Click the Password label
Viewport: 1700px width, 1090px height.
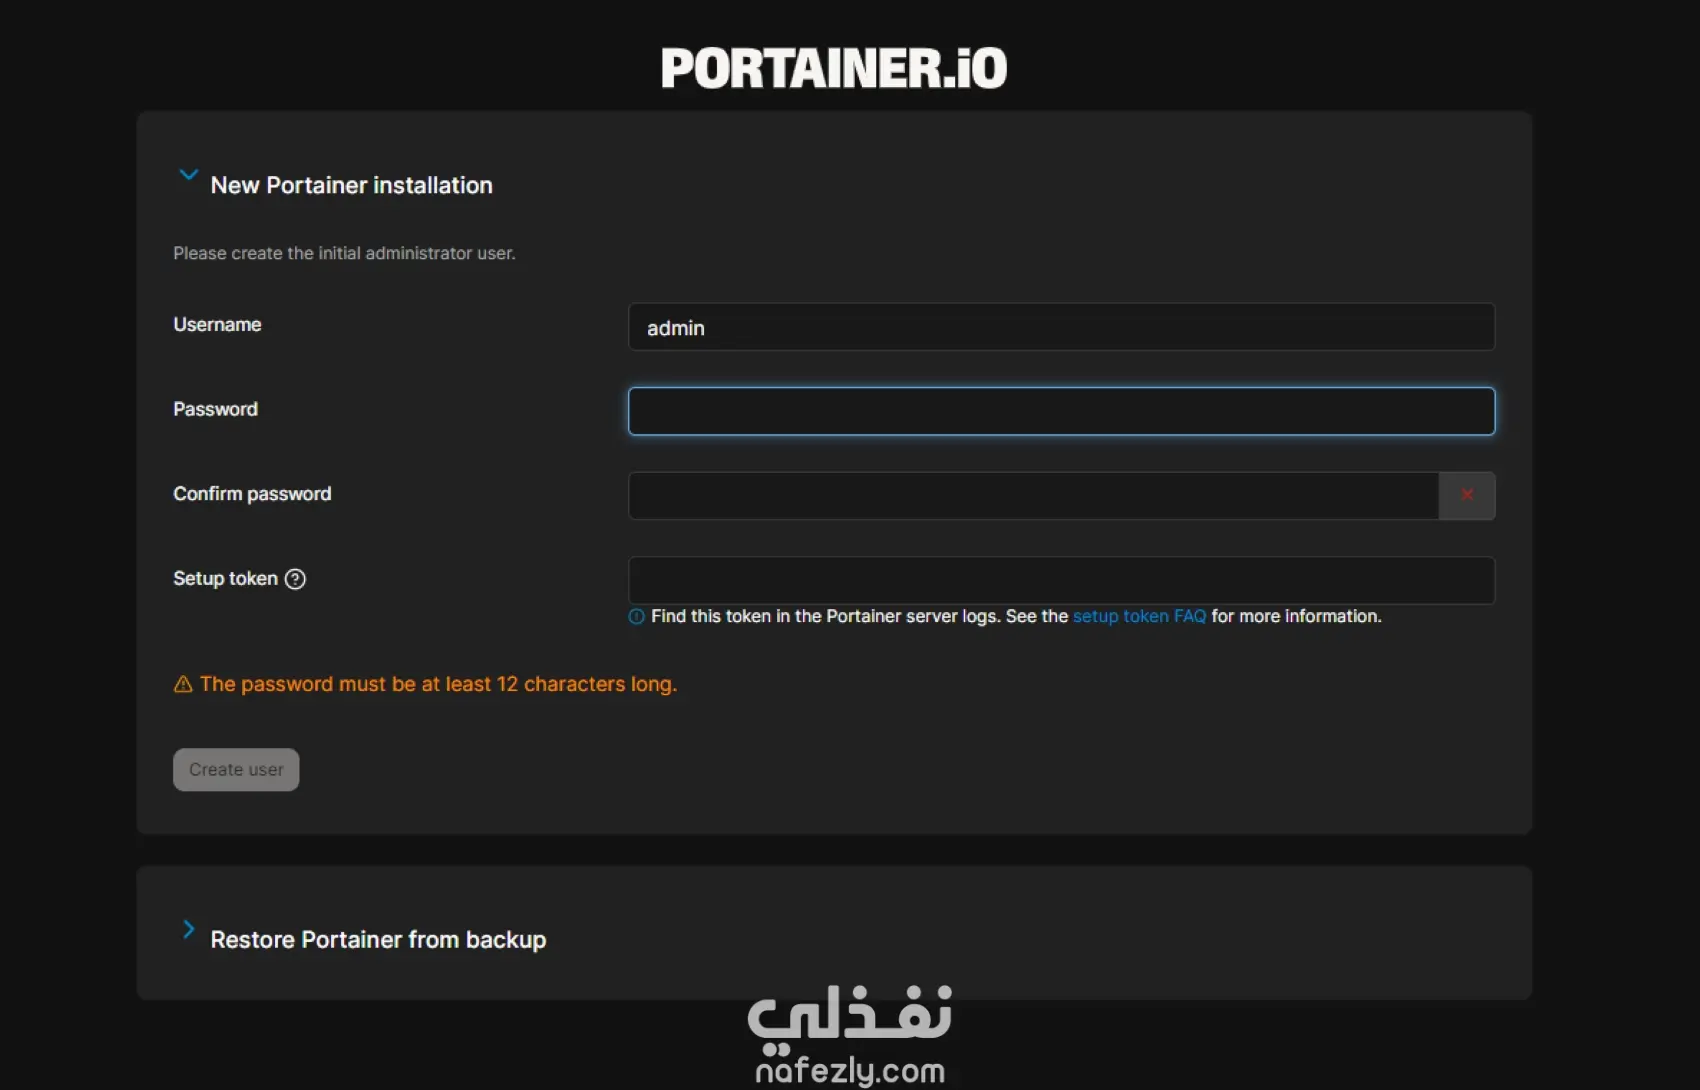215,409
